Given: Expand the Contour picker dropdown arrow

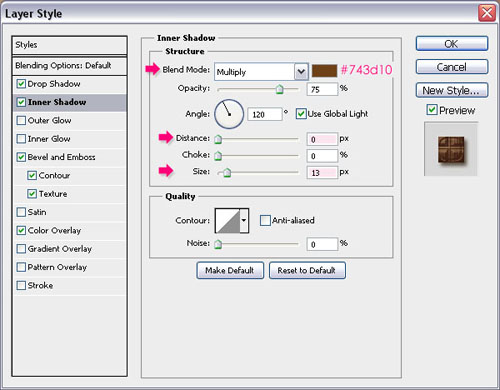Looking at the screenshot, I should pyautogui.click(x=244, y=220).
